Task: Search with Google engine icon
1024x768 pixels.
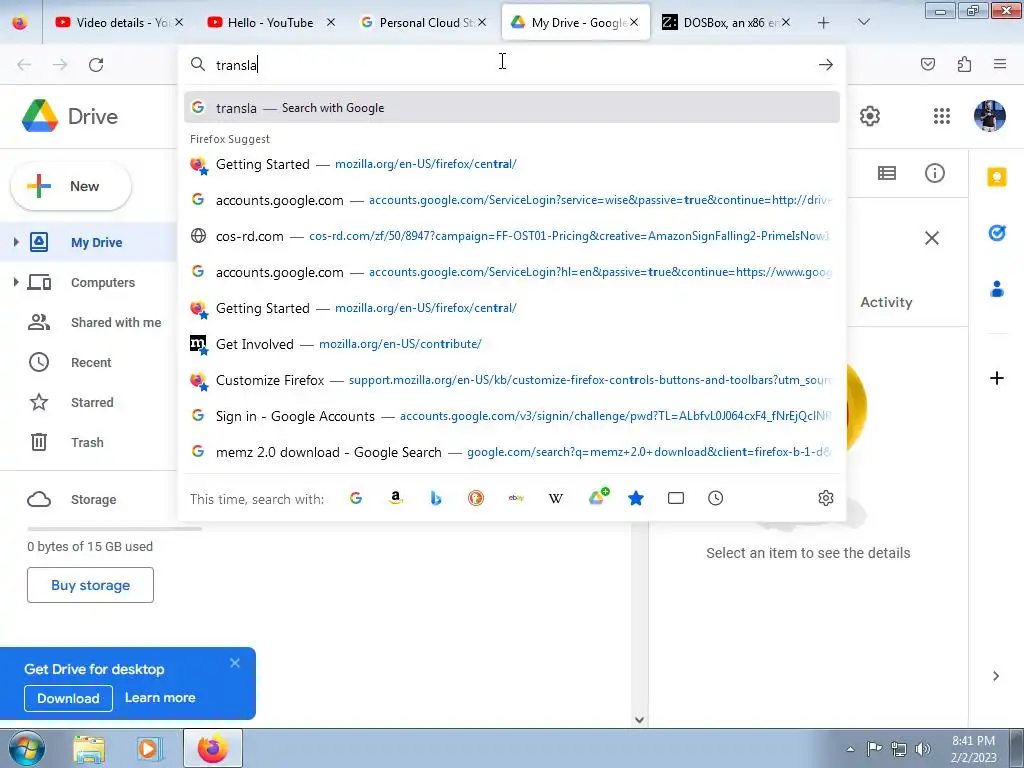Action: 356,498
